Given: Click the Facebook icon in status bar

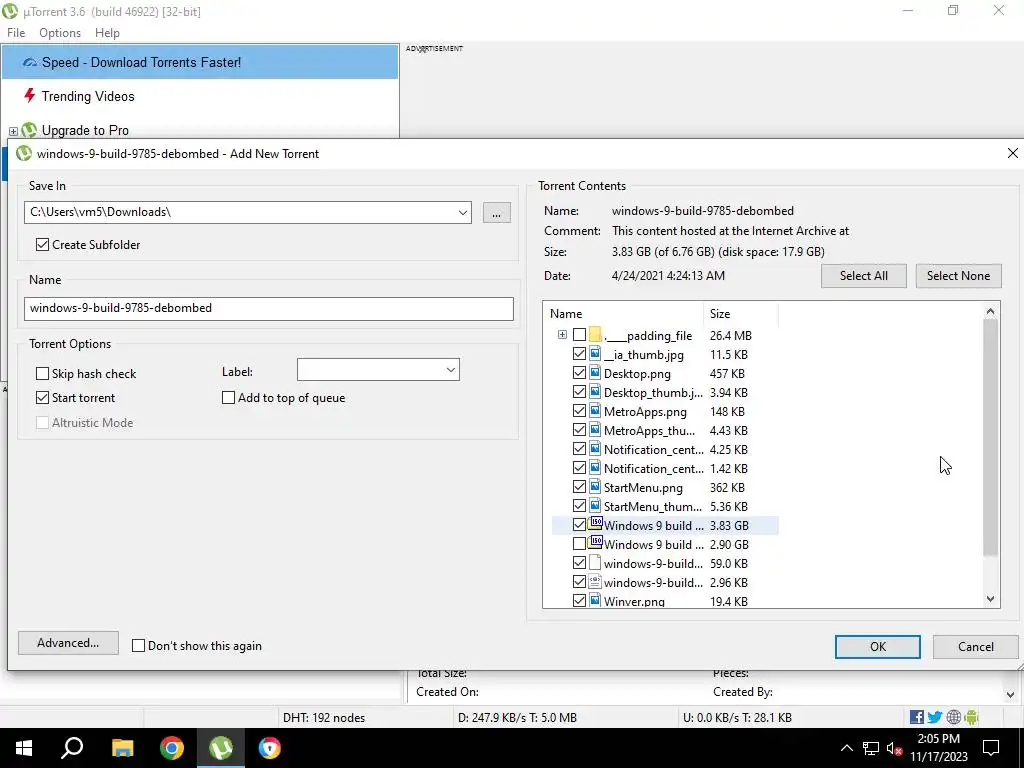Looking at the screenshot, I should (x=917, y=717).
